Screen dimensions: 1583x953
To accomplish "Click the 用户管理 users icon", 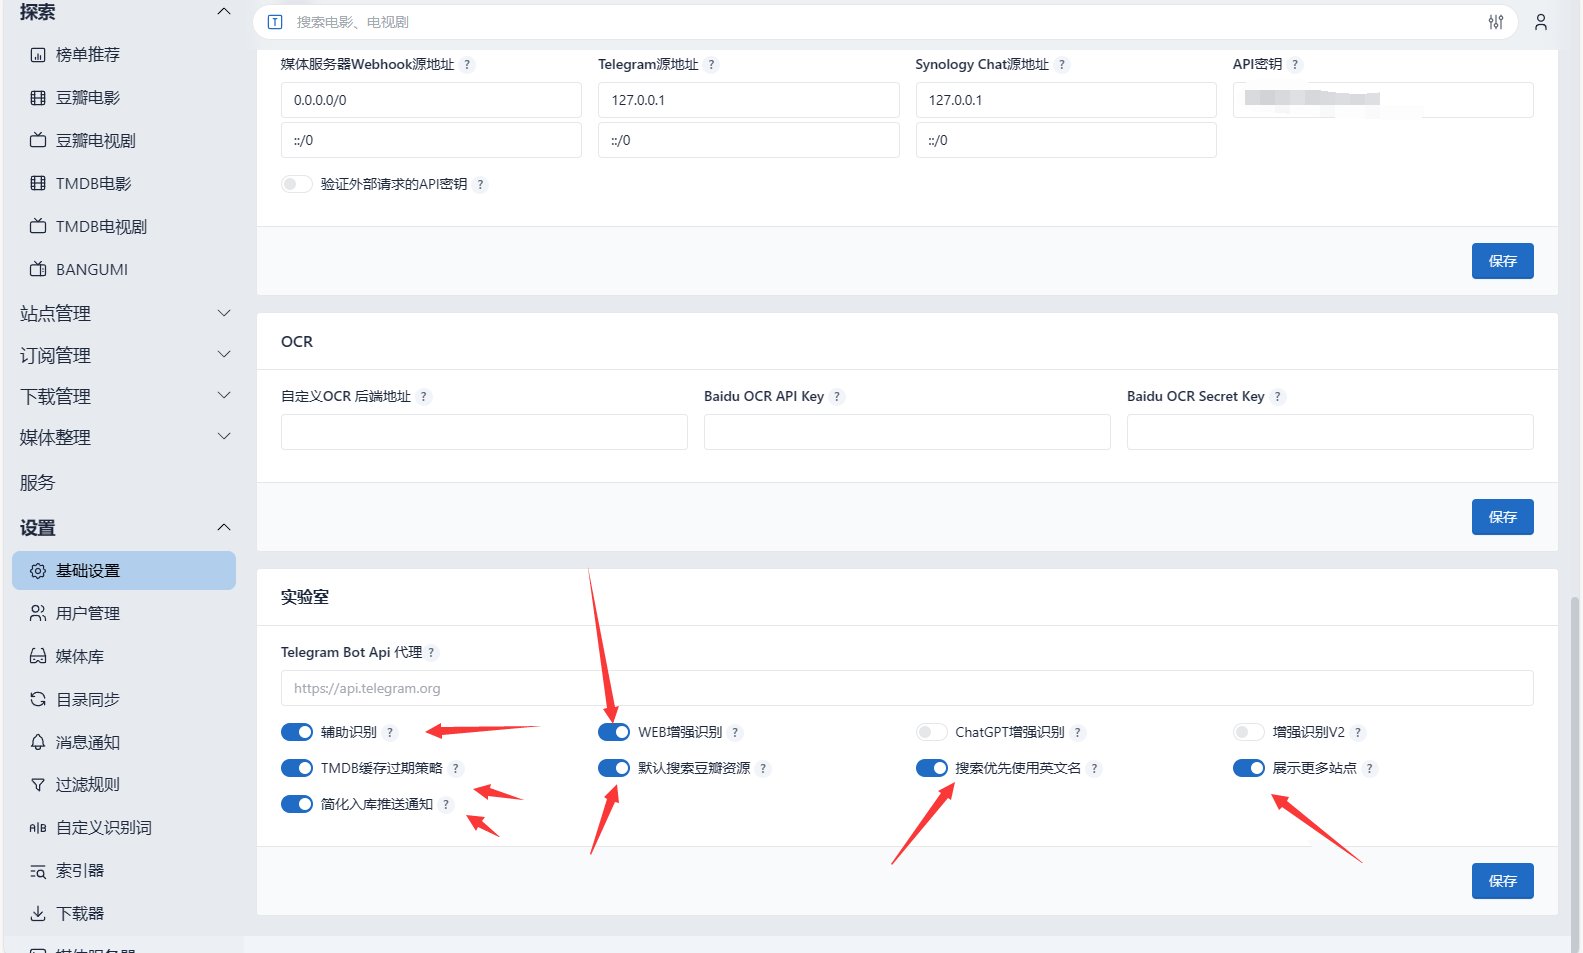I will [x=38, y=613].
